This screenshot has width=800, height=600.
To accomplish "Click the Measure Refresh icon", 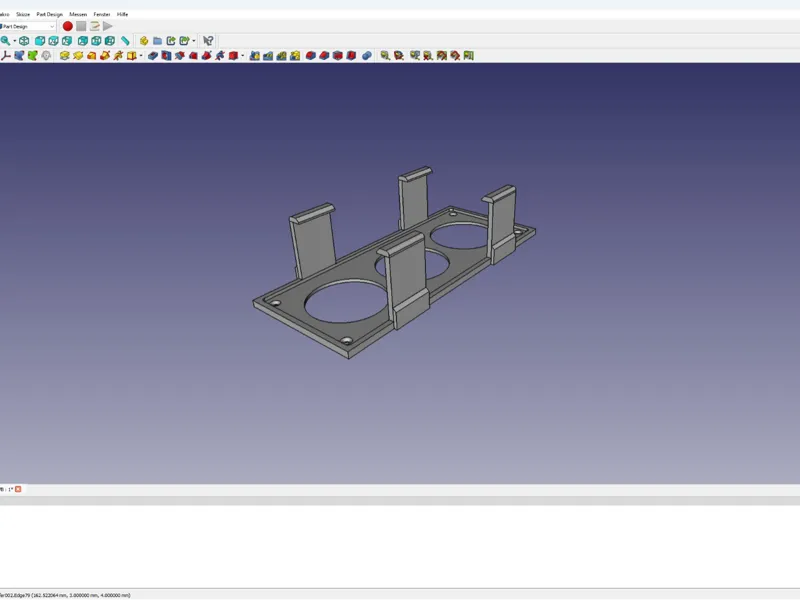I will tap(415, 56).
